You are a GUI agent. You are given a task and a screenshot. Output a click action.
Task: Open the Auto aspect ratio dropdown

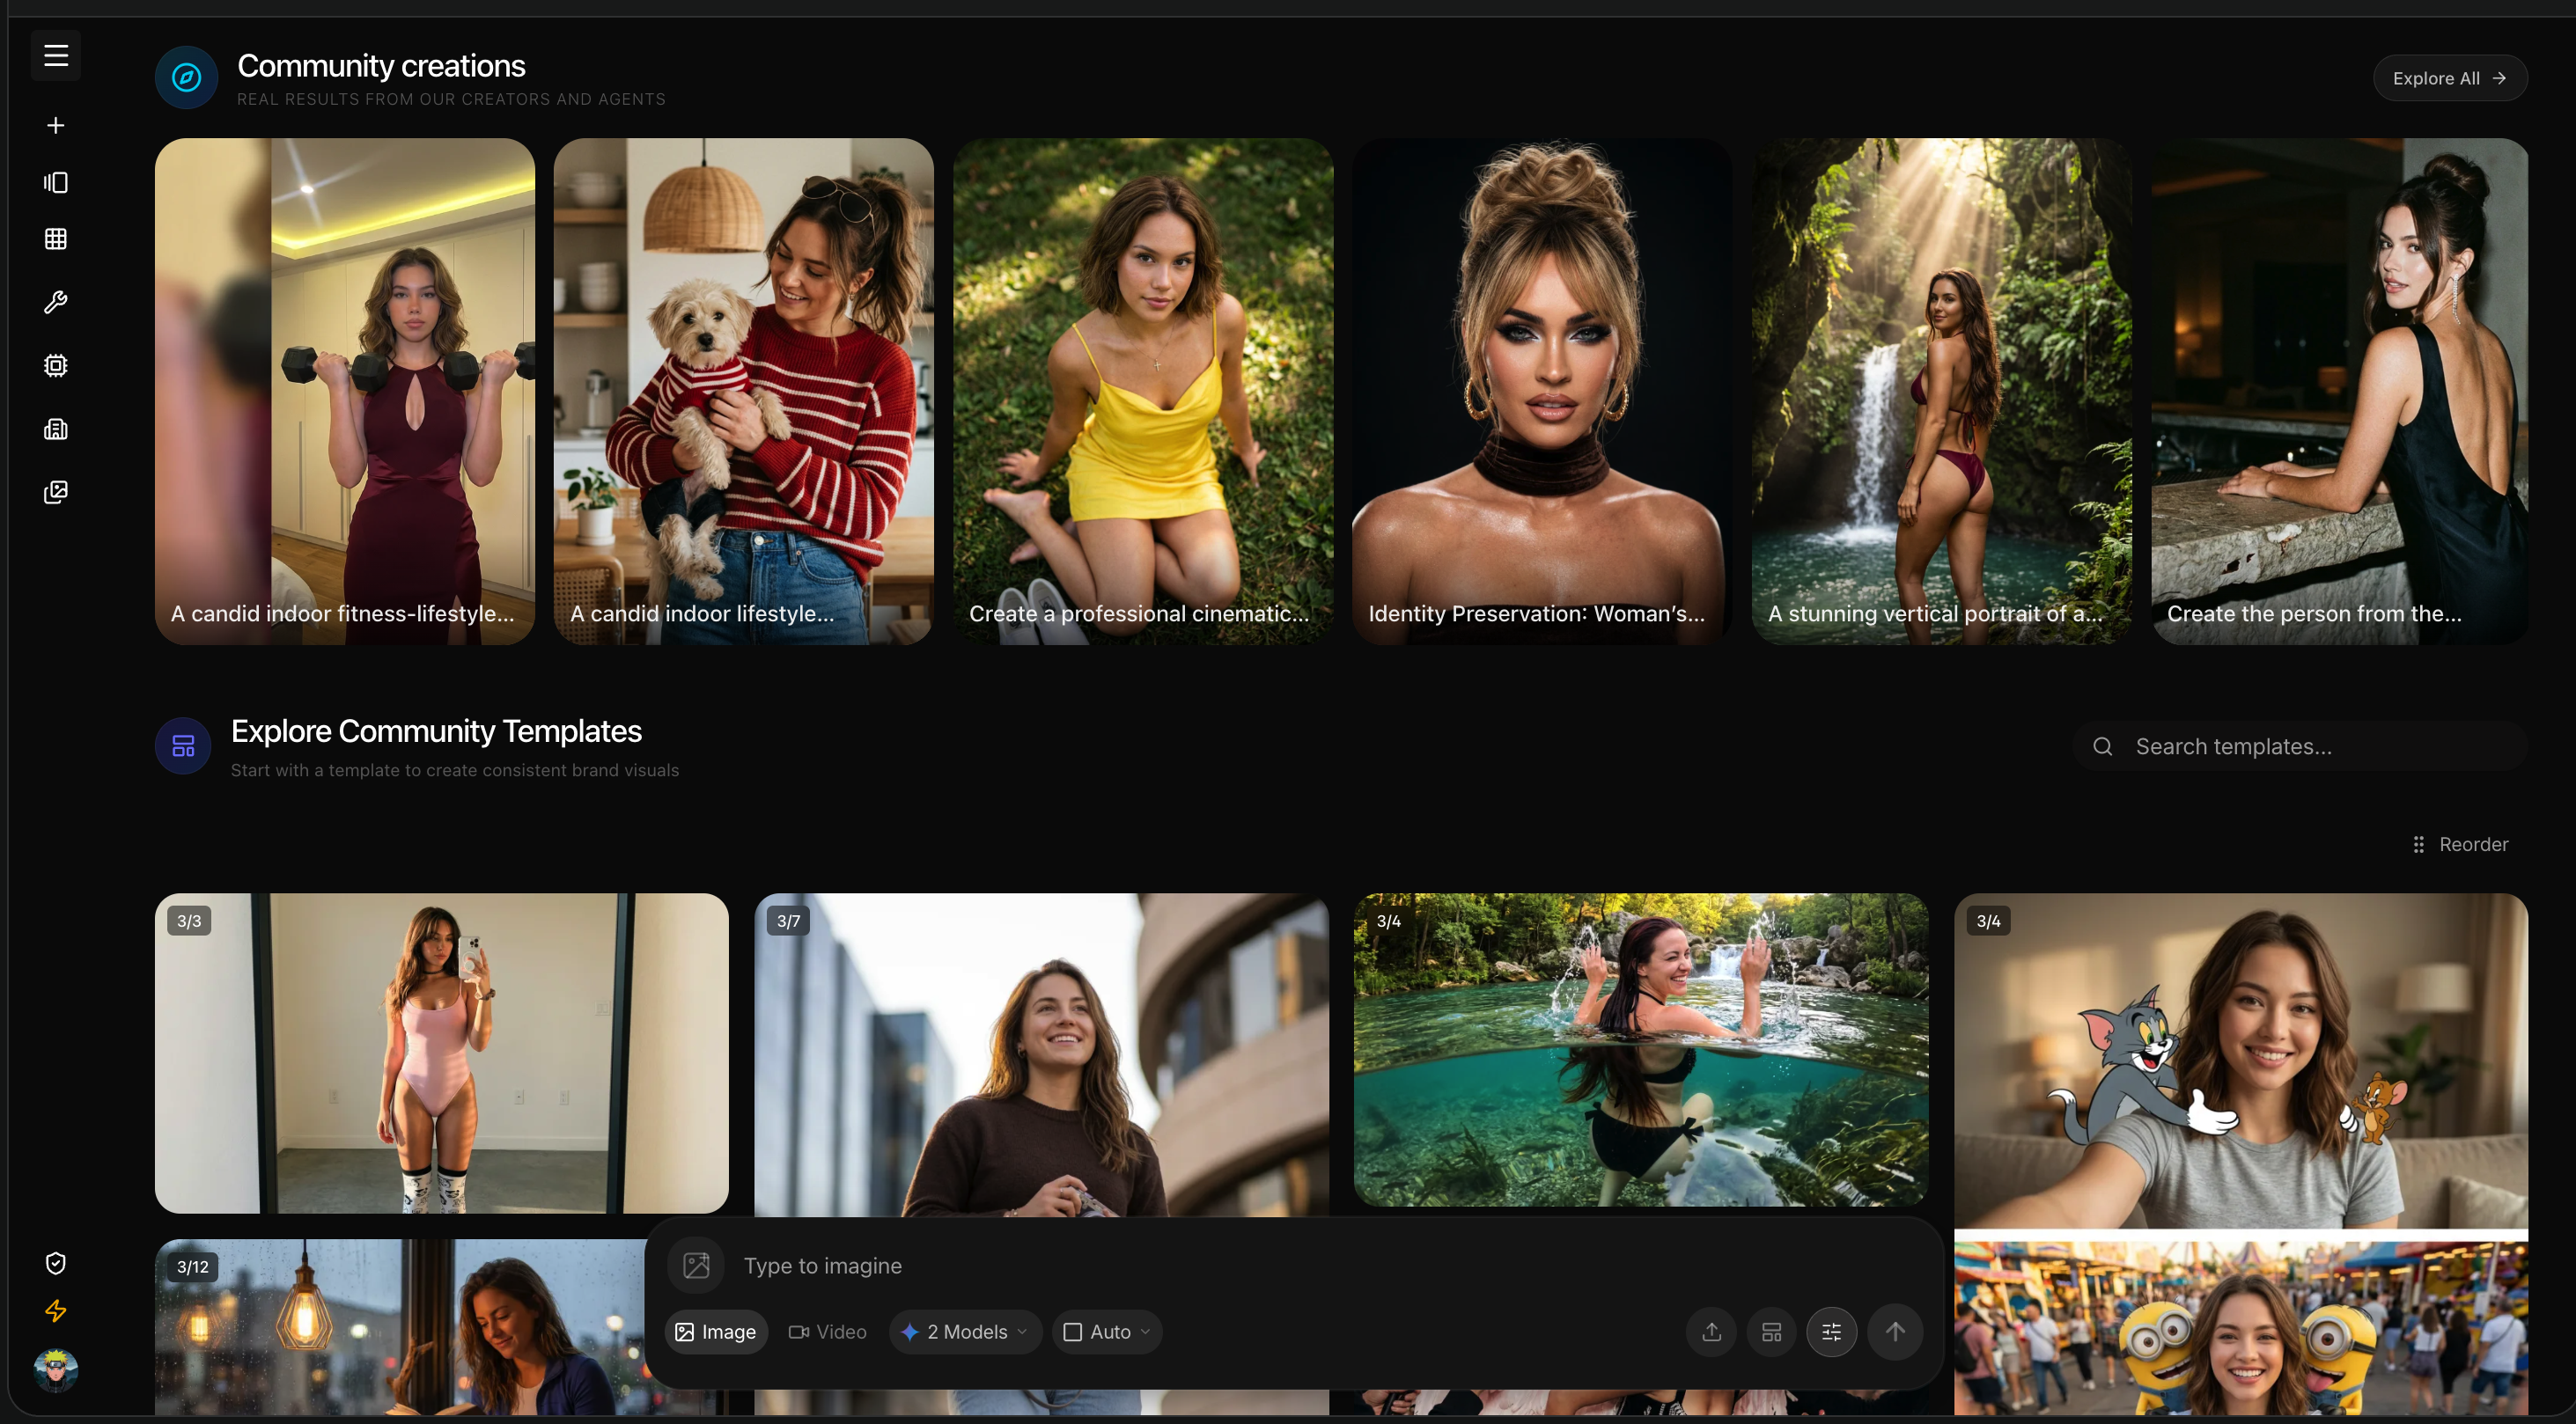pyautogui.click(x=1107, y=1332)
